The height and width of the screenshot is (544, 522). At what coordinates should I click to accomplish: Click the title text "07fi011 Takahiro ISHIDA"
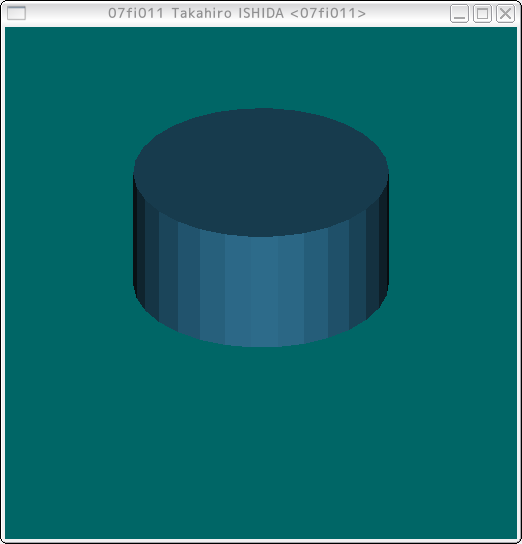(196, 14)
